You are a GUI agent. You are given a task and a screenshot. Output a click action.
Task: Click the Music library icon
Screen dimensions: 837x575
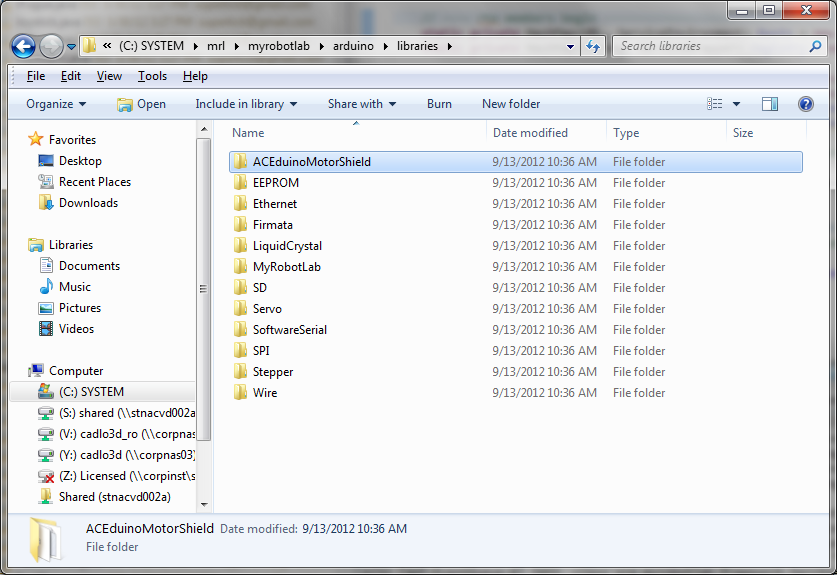[46, 287]
